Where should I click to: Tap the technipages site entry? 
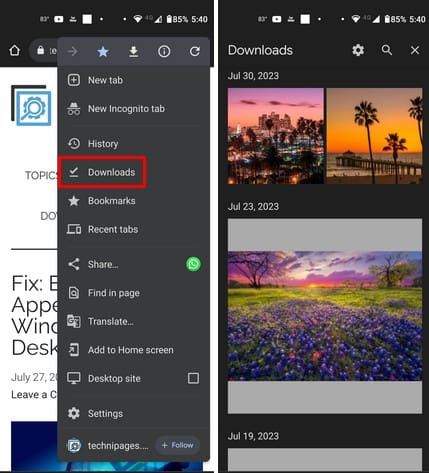tap(118, 446)
